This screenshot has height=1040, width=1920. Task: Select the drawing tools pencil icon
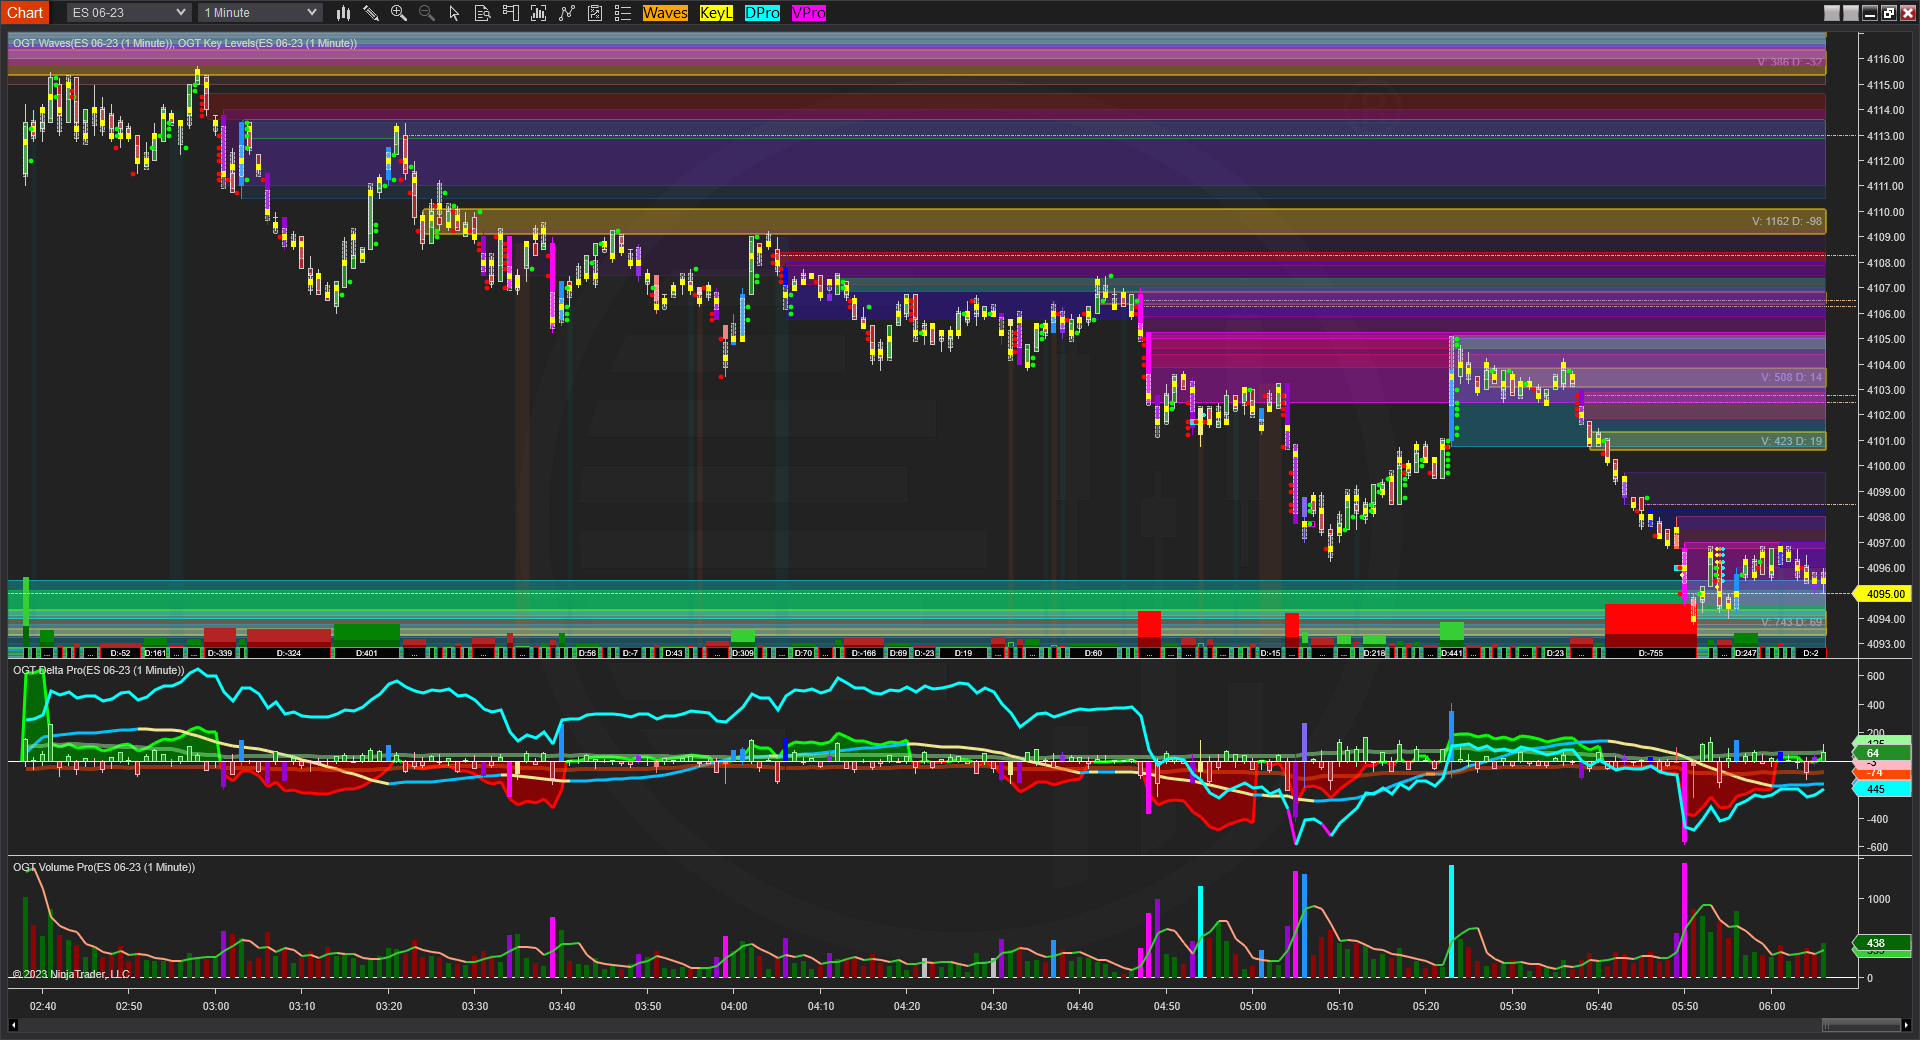tap(371, 13)
